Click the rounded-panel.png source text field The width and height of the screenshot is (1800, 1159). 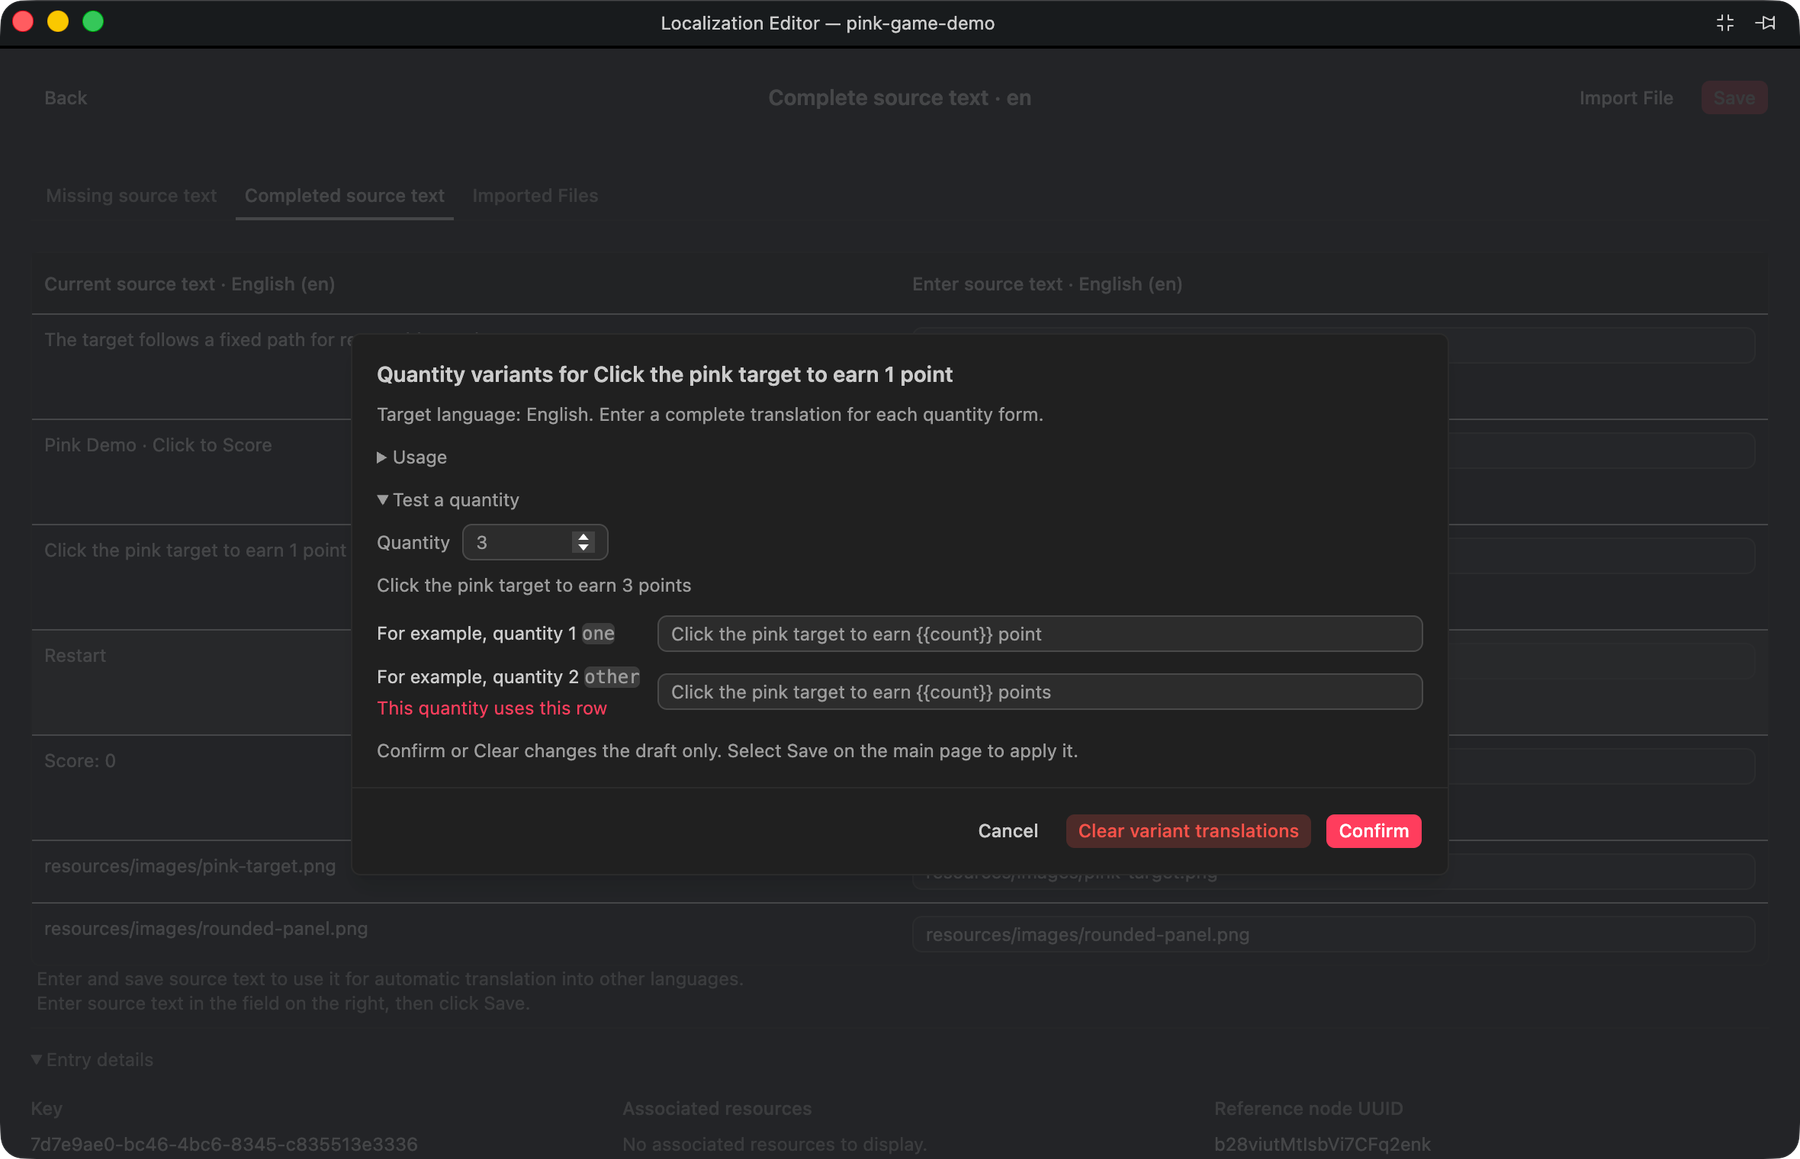[x=1334, y=935]
